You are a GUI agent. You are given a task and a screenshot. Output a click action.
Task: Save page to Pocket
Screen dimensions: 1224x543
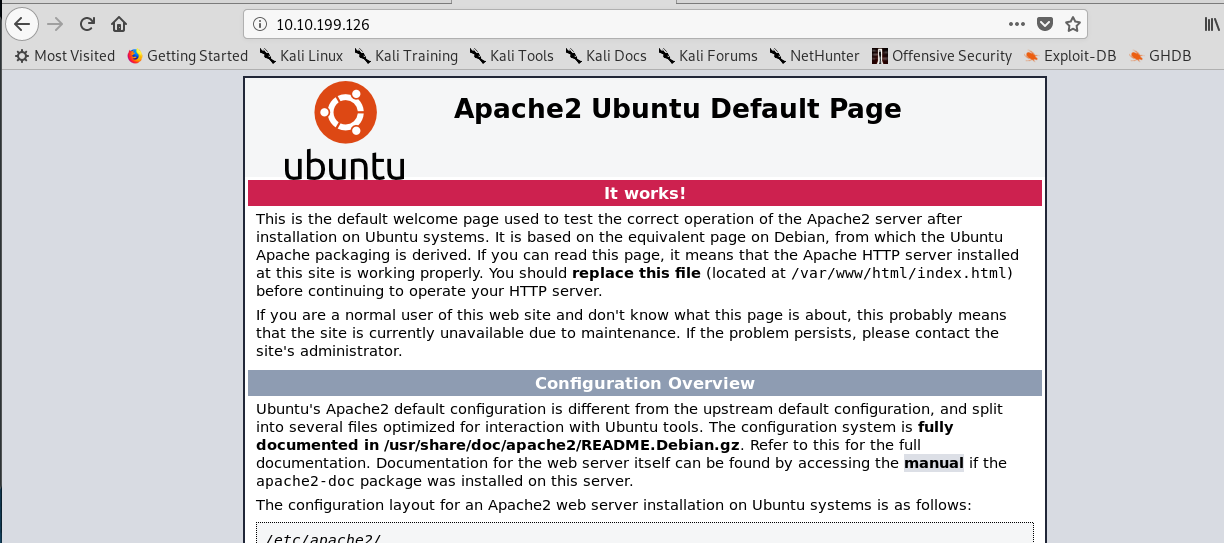coord(1044,23)
